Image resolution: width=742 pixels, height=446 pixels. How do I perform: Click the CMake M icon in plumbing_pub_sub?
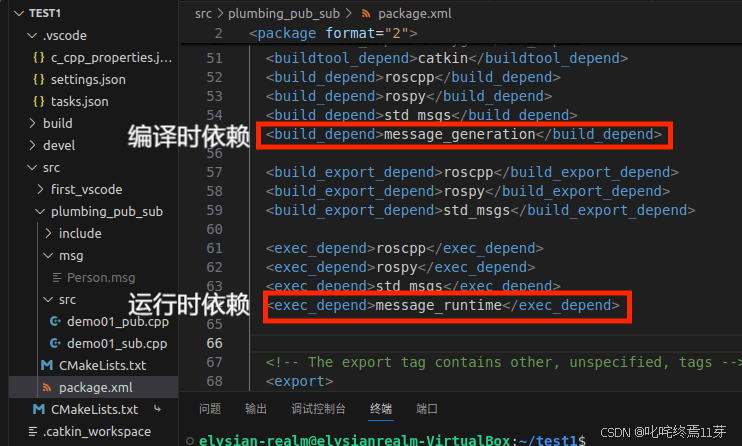click(47, 366)
